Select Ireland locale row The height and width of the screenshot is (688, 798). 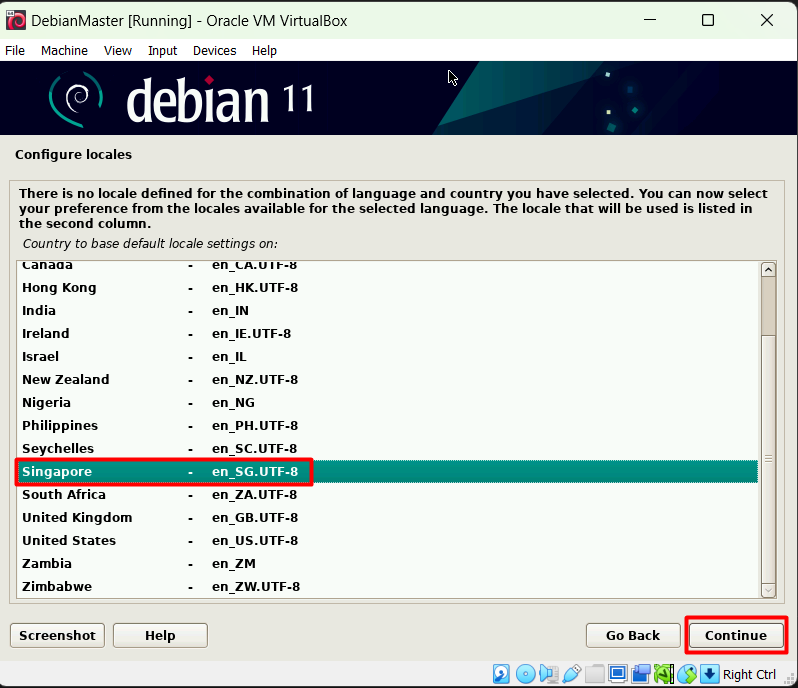tap(387, 334)
